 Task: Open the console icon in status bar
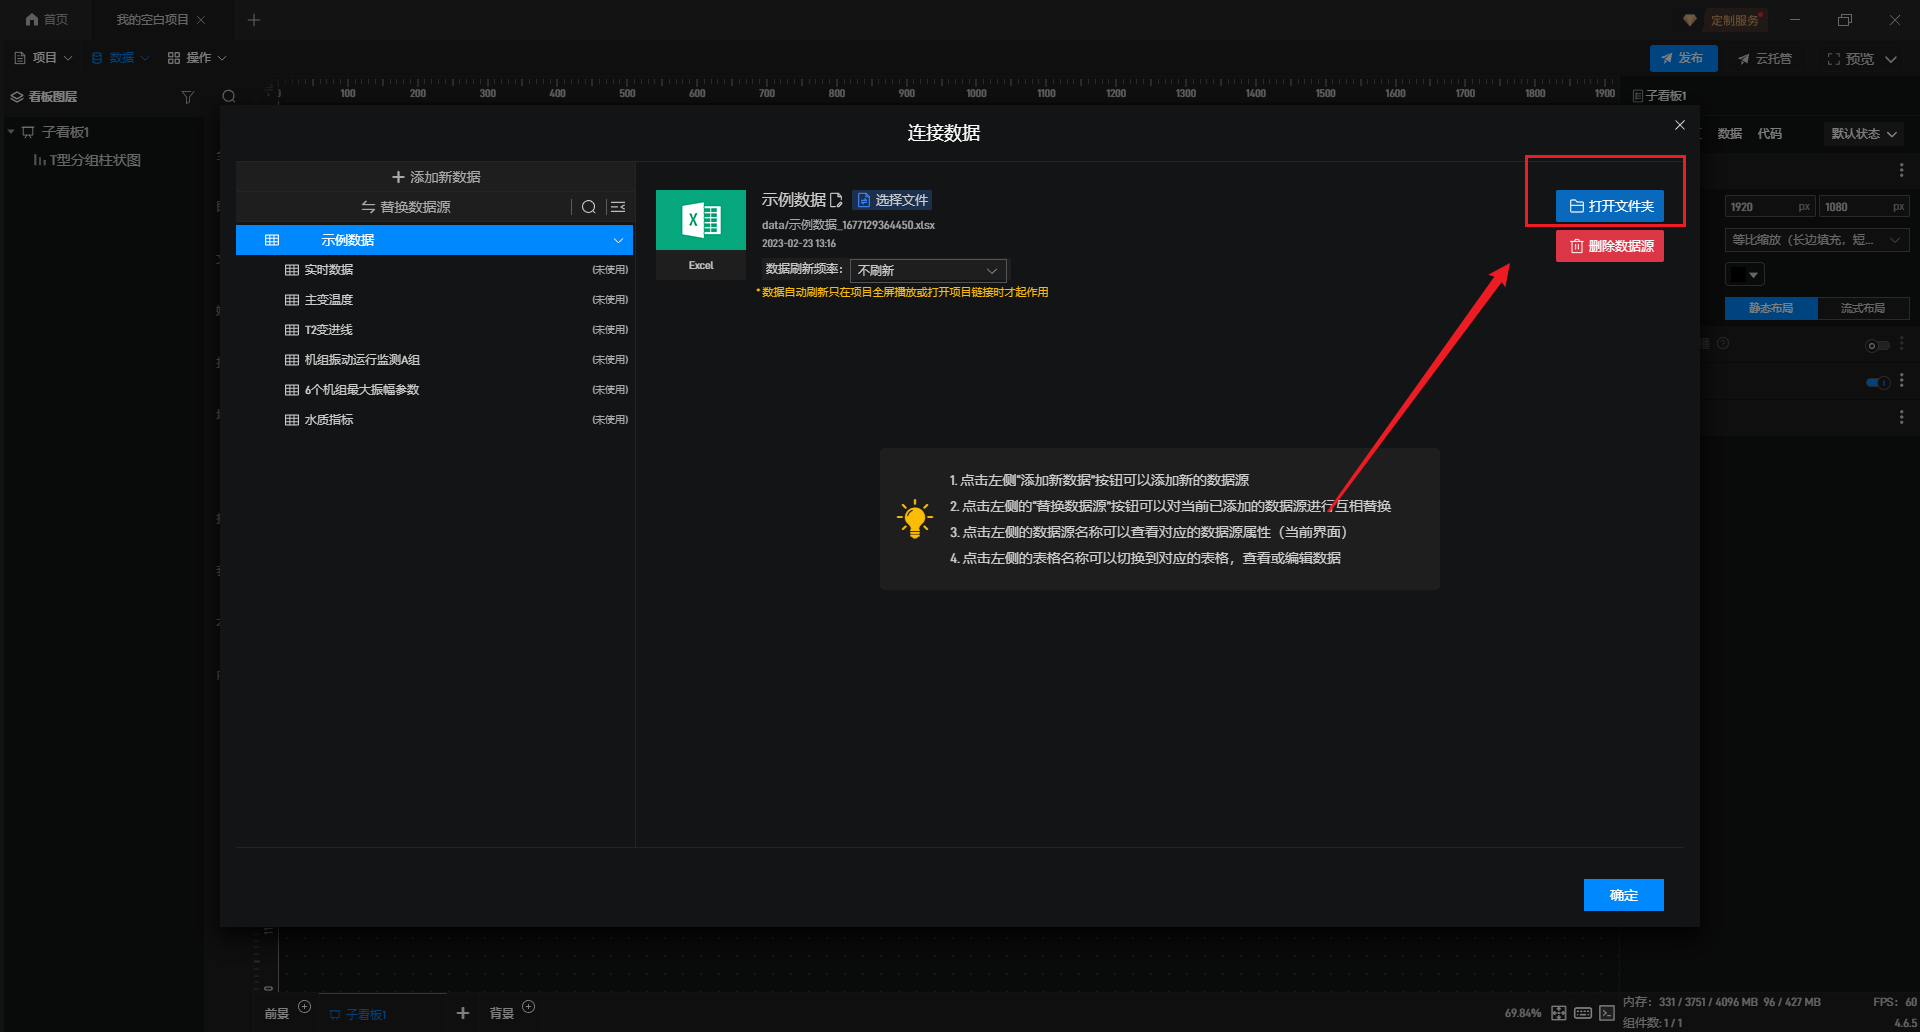click(1607, 1013)
